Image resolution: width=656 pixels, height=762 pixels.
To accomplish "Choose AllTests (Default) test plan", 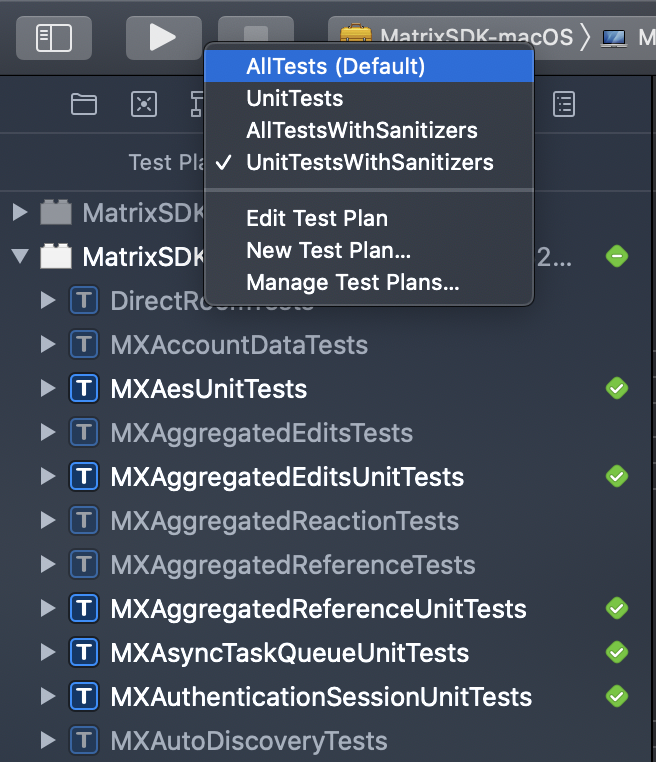I will 369,66.
